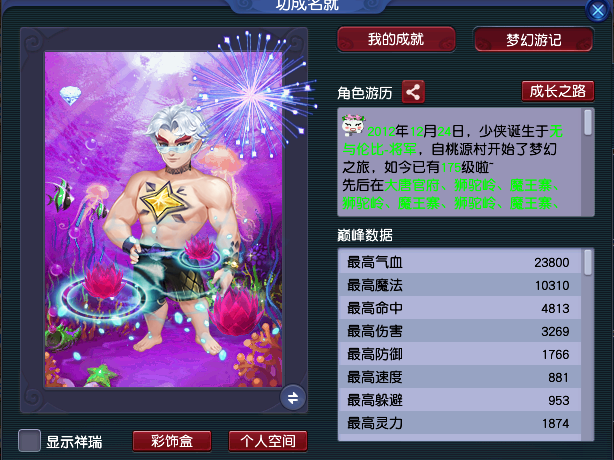Click the 最高速度 stat row

click(x=459, y=377)
